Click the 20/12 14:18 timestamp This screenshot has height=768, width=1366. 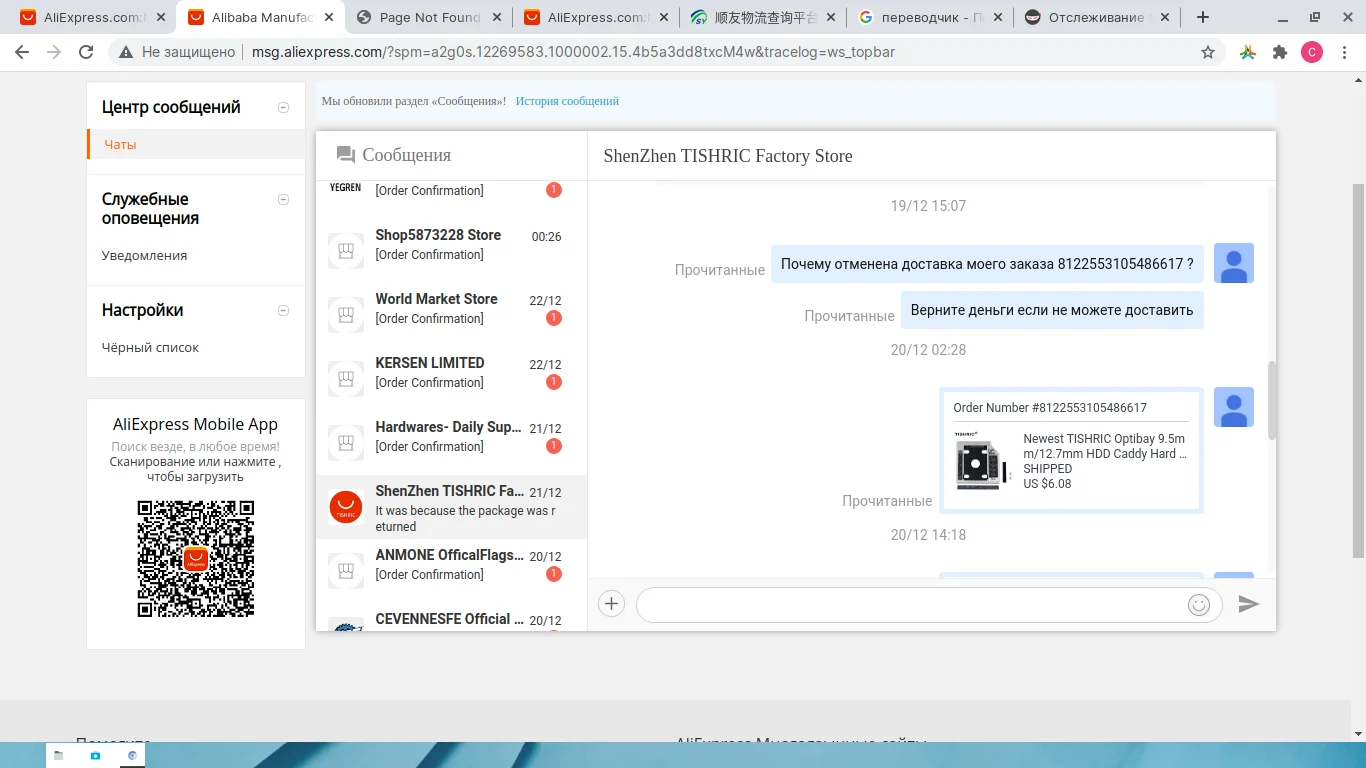click(x=928, y=535)
